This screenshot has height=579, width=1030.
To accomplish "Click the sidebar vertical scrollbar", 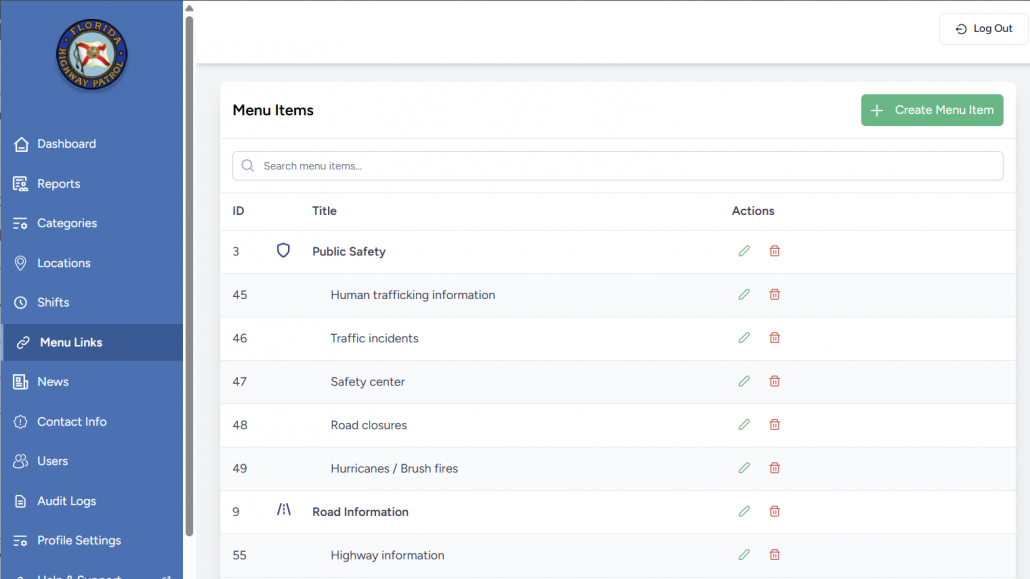I will [x=189, y=270].
